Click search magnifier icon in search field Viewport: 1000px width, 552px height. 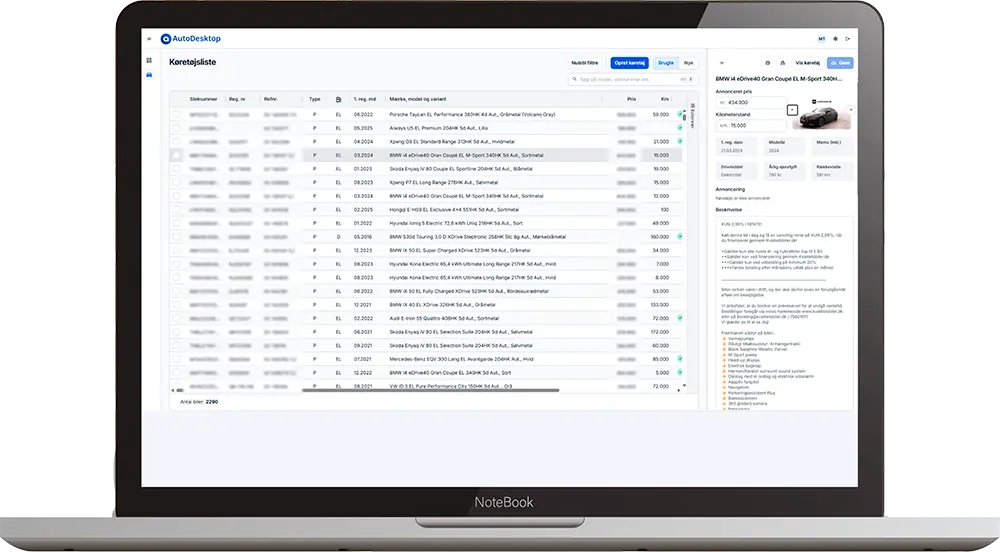point(575,80)
